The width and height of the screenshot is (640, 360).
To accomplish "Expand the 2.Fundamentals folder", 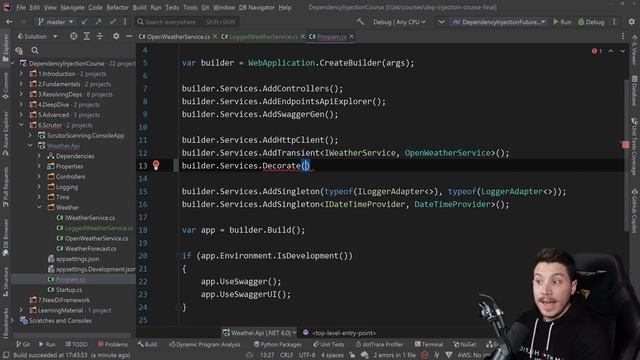I will tap(21, 84).
